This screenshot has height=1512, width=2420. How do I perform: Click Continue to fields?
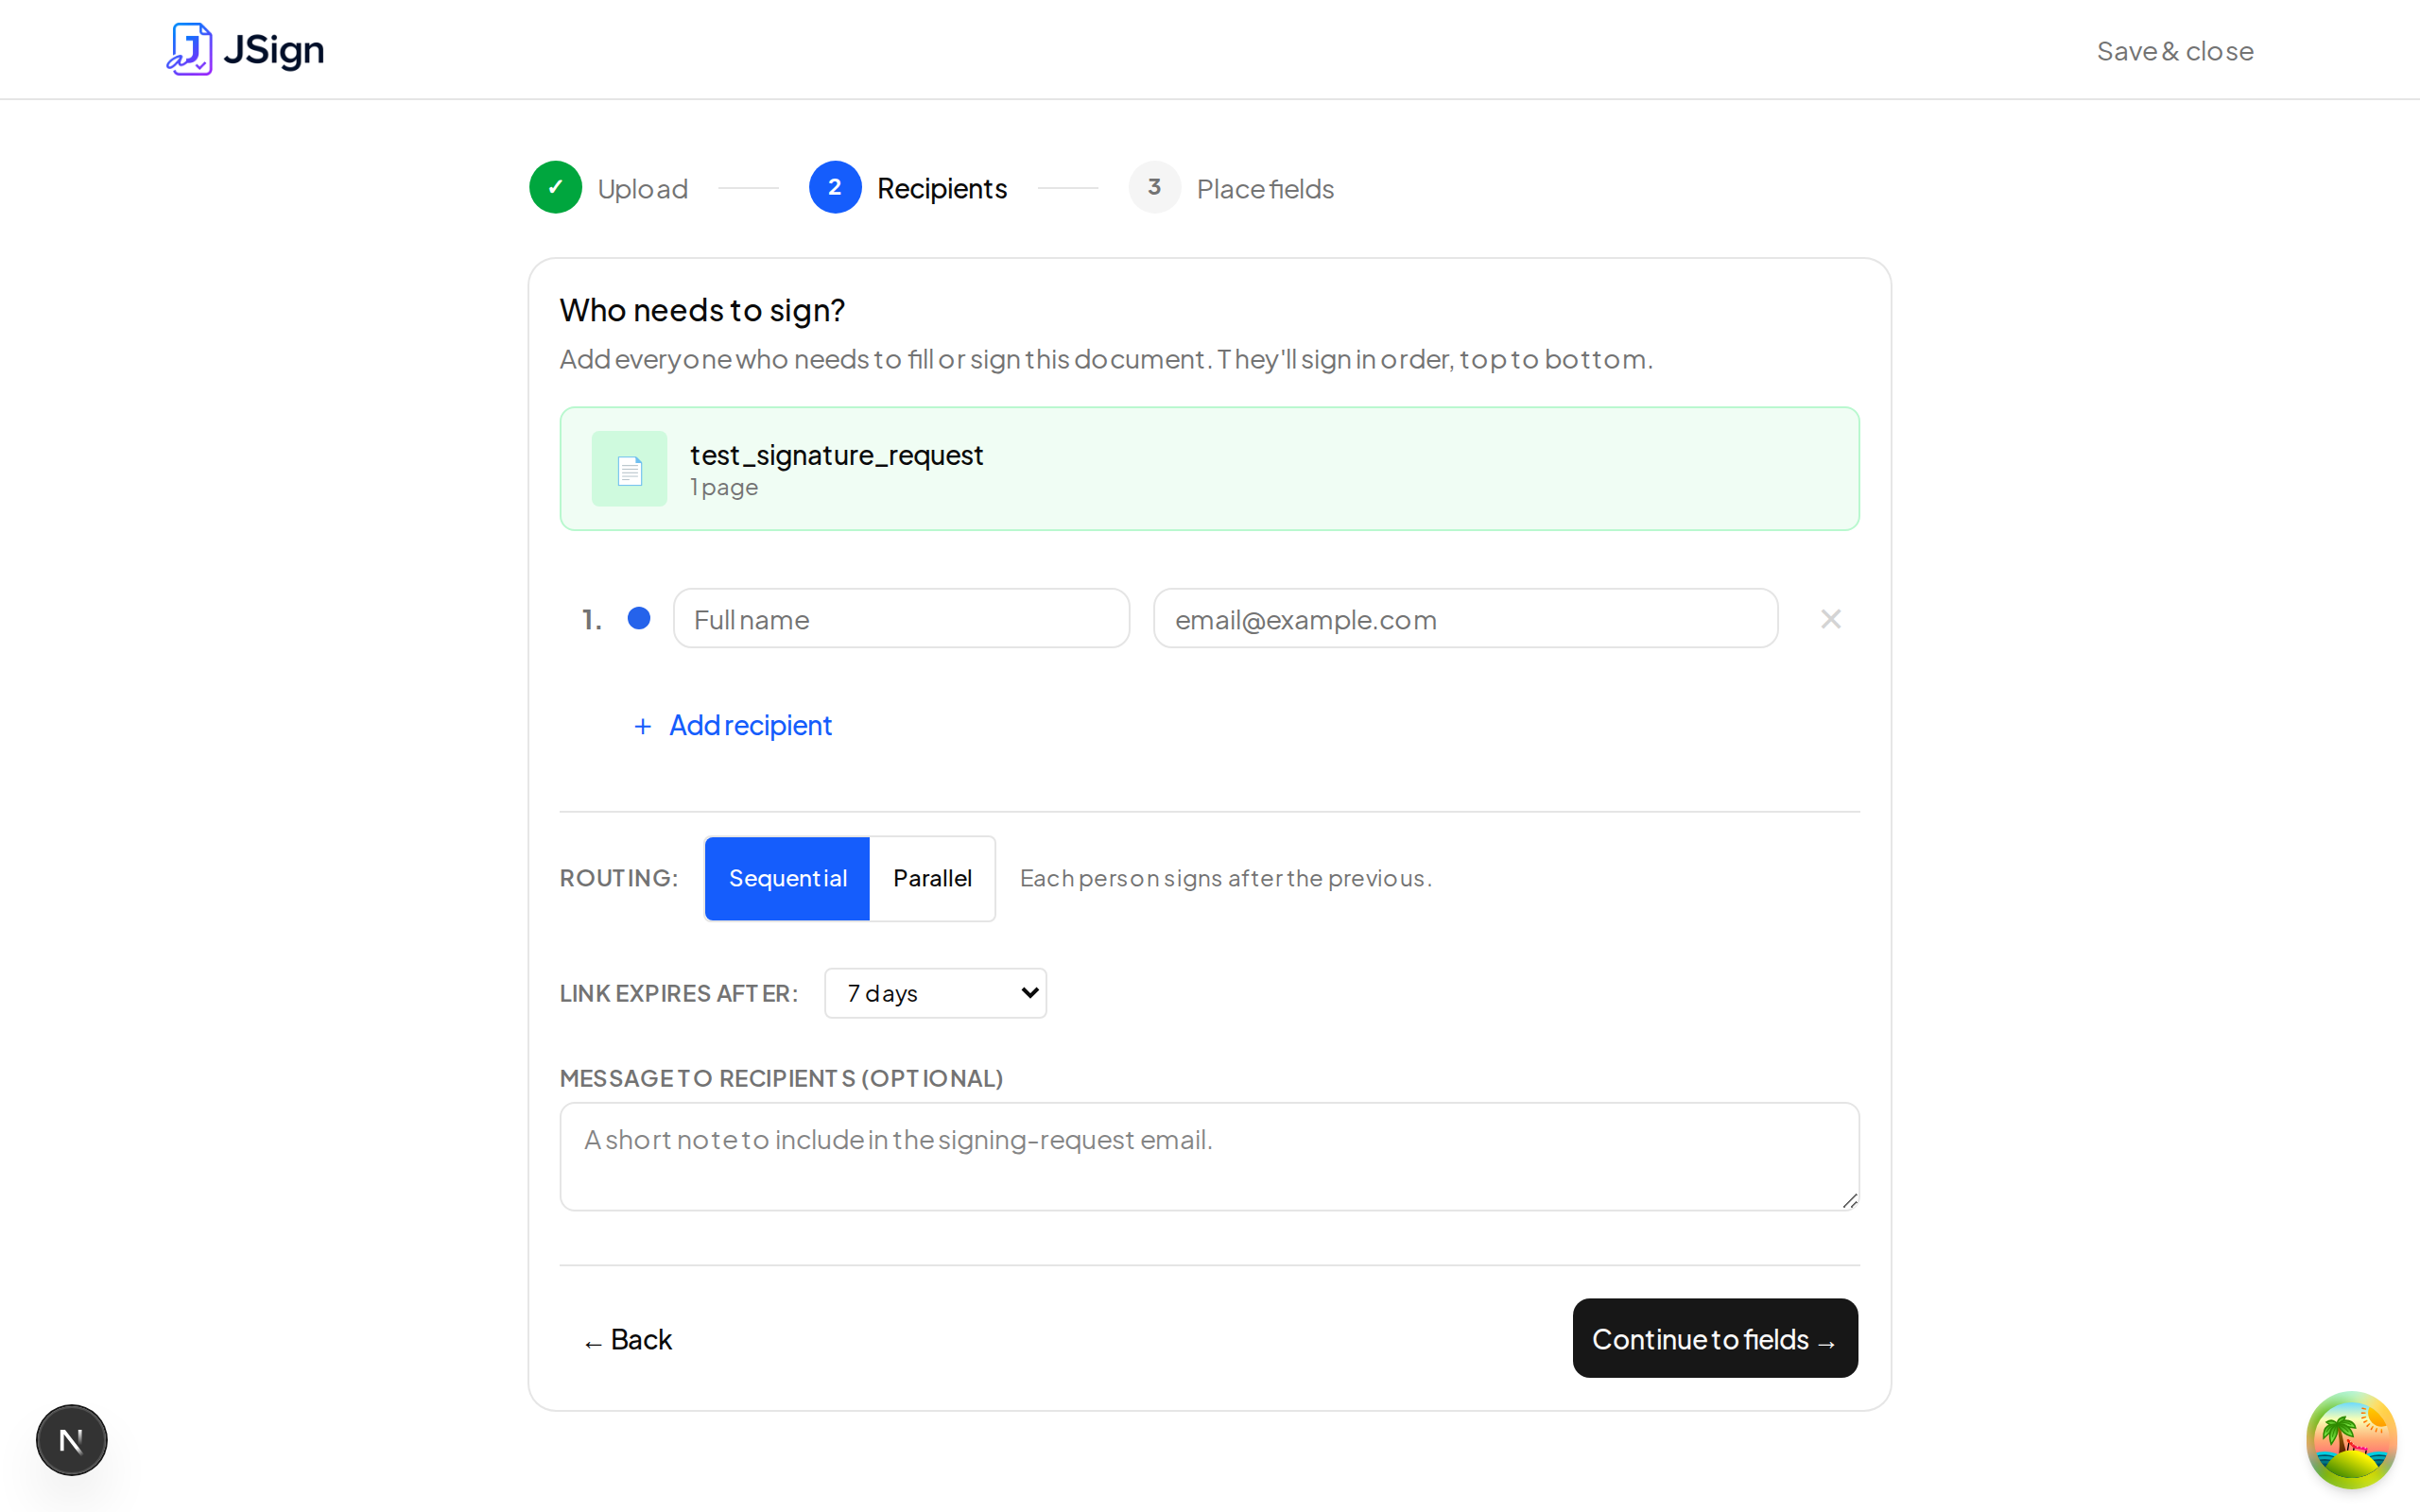click(1715, 1338)
